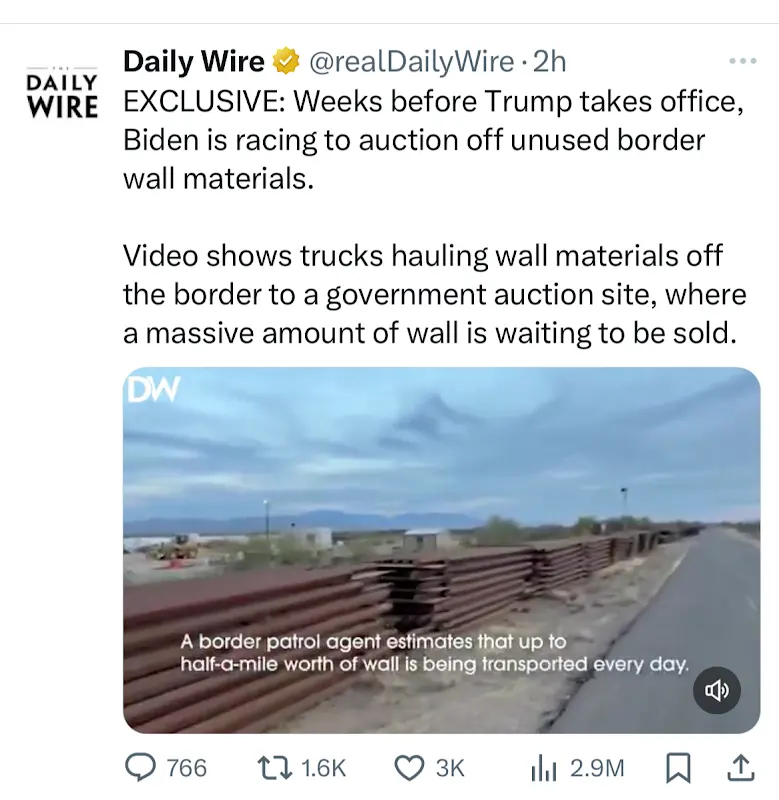
Task: Retweet the Daily Wire post
Action: coord(275,768)
